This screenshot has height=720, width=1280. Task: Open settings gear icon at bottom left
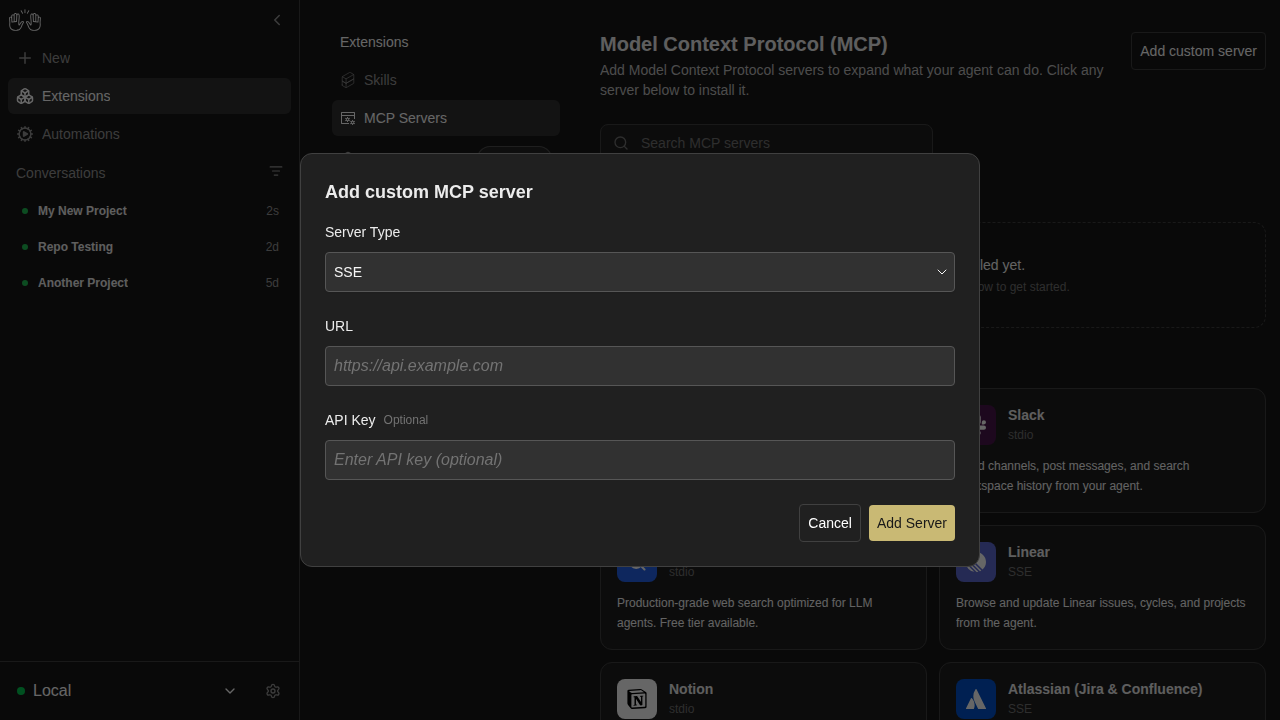tap(273, 691)
